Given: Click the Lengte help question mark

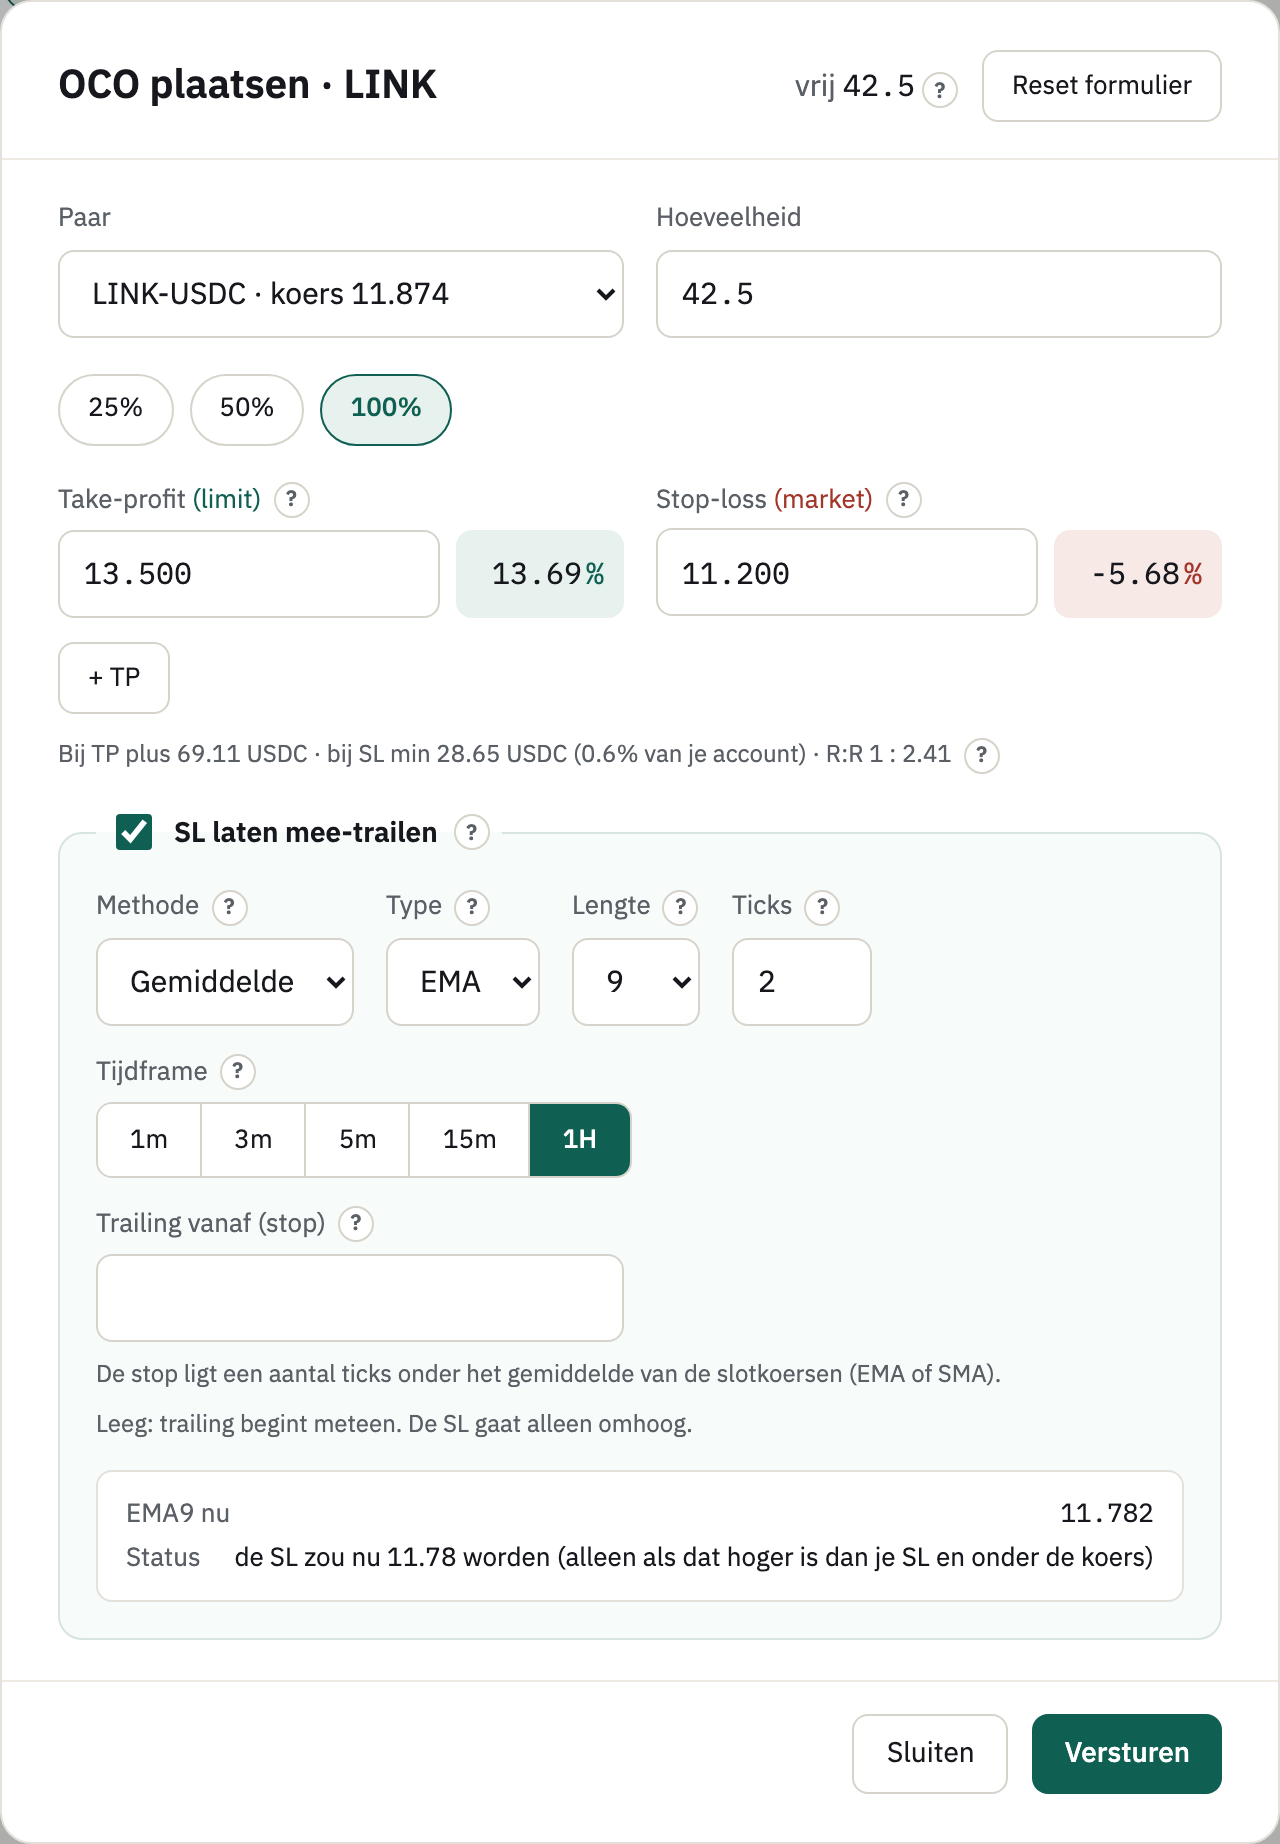Looking at the screenshot, I should tap(681, 907).
